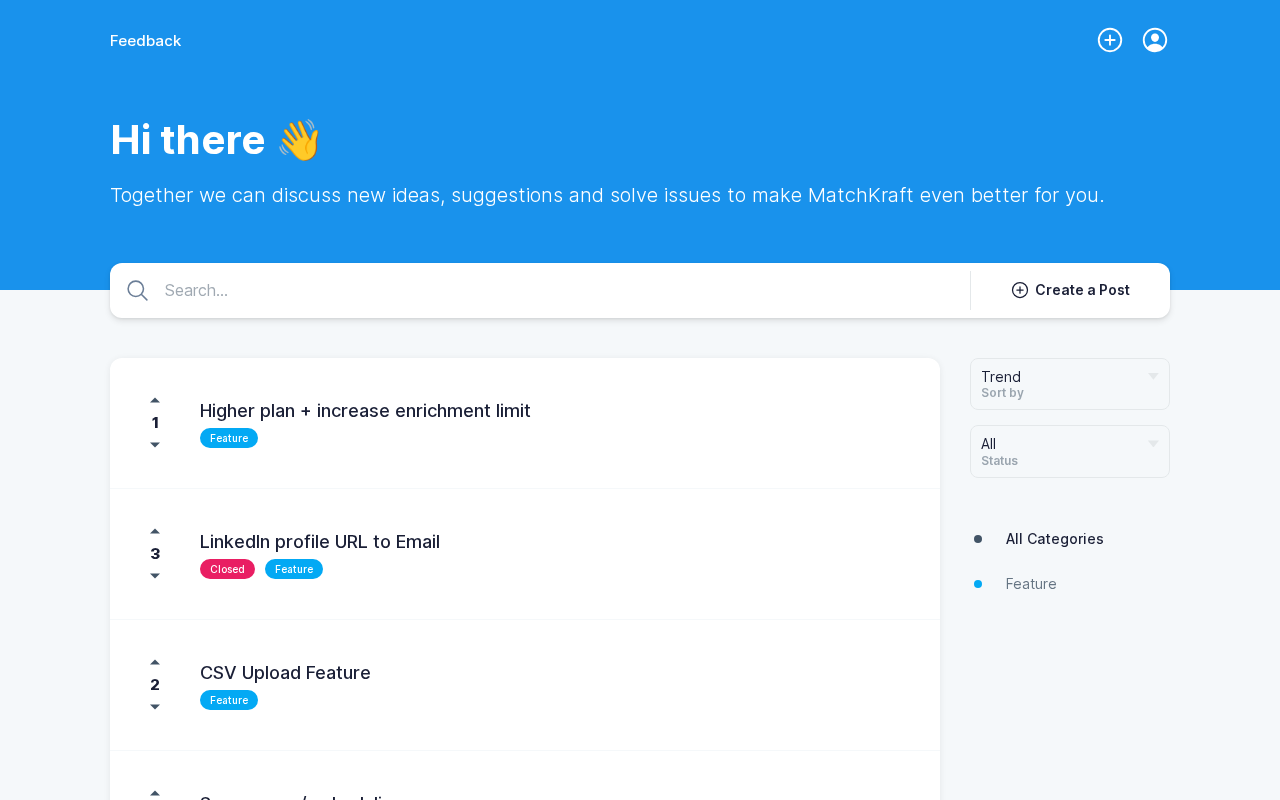Click the plus circle icon in header
Screen dimensions: 1280x800
(1110, 40)
